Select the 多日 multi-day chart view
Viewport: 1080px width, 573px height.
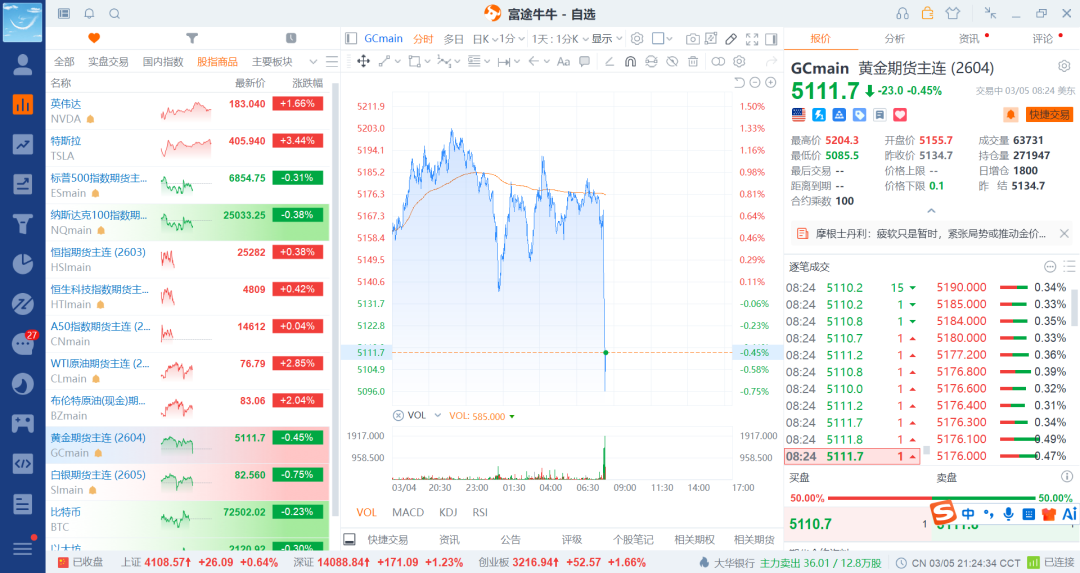pyautogui.click(x=453, y=39)
